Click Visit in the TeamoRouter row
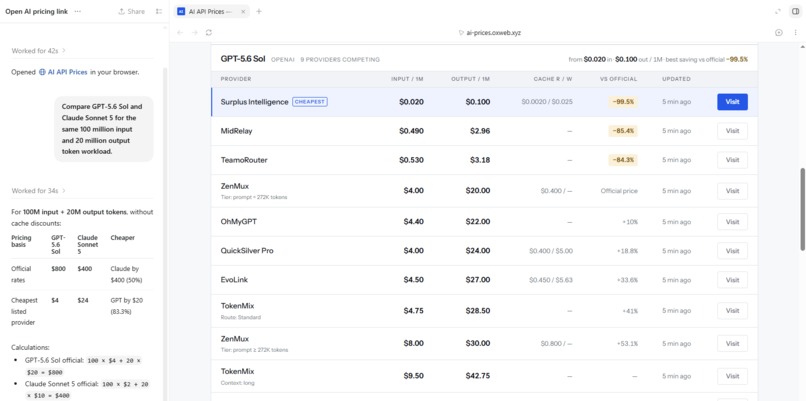806x401 pixels. (x=732, y=160)
